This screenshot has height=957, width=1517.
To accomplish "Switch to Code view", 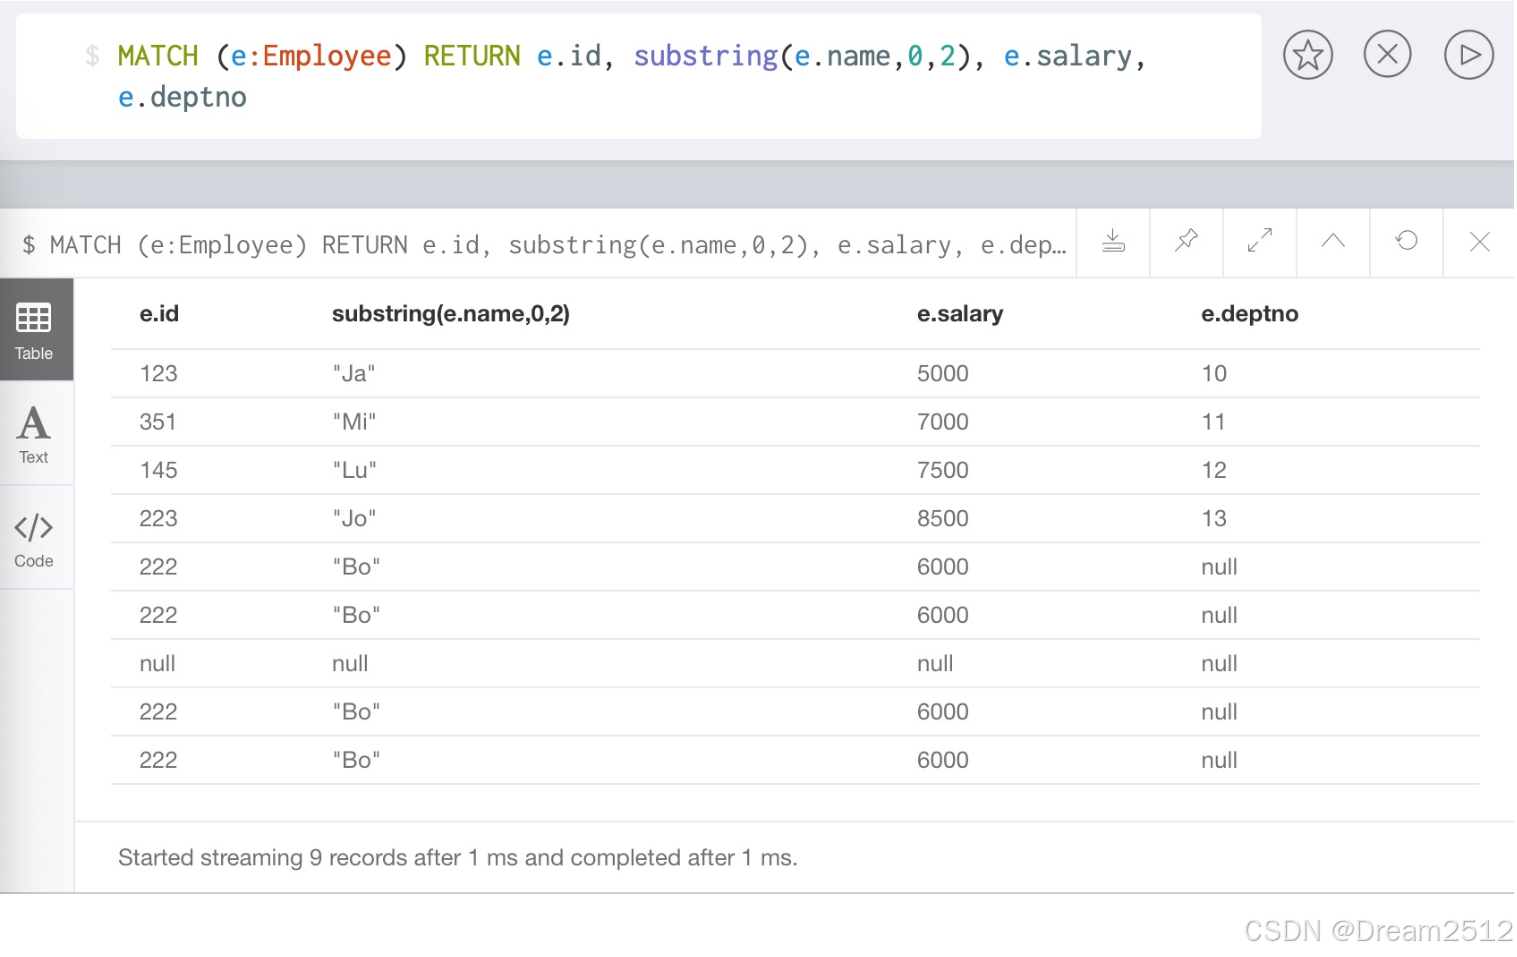I will (34, 538).
